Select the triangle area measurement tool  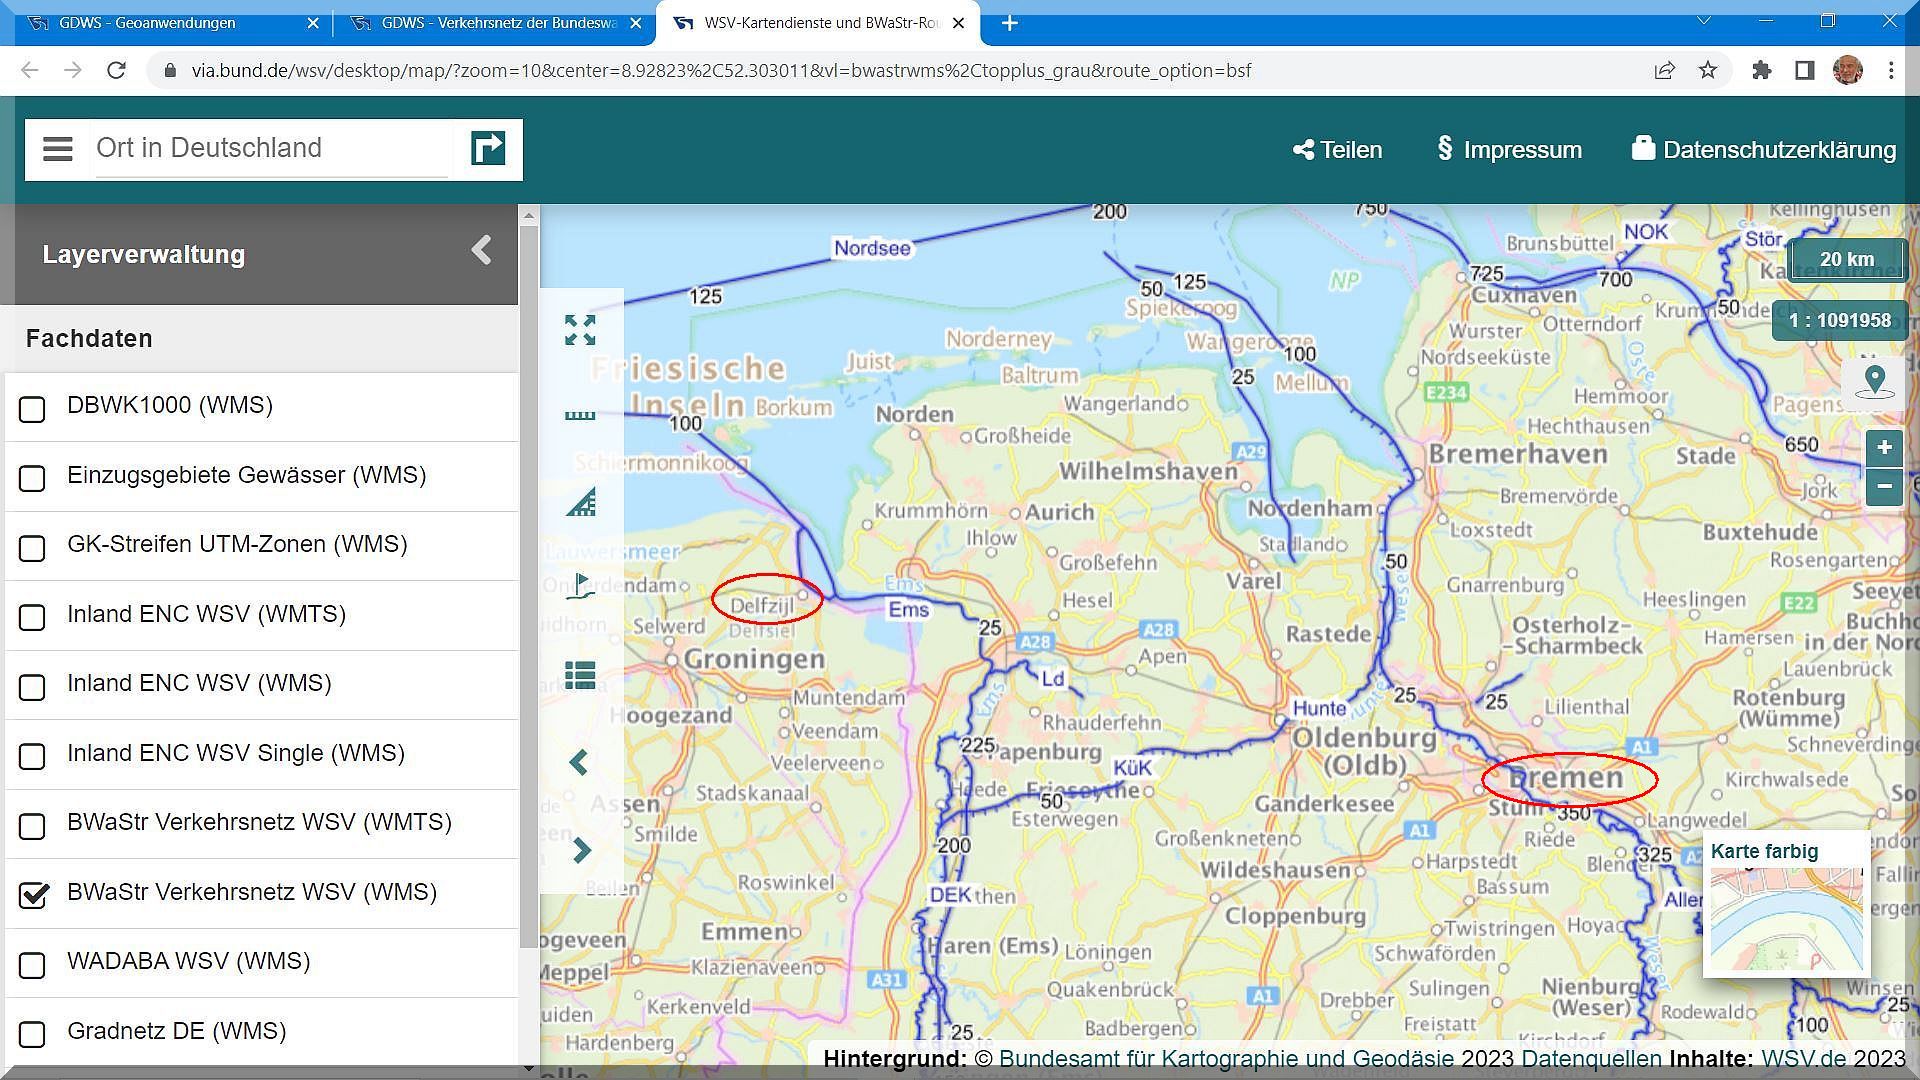click(580, 502)
